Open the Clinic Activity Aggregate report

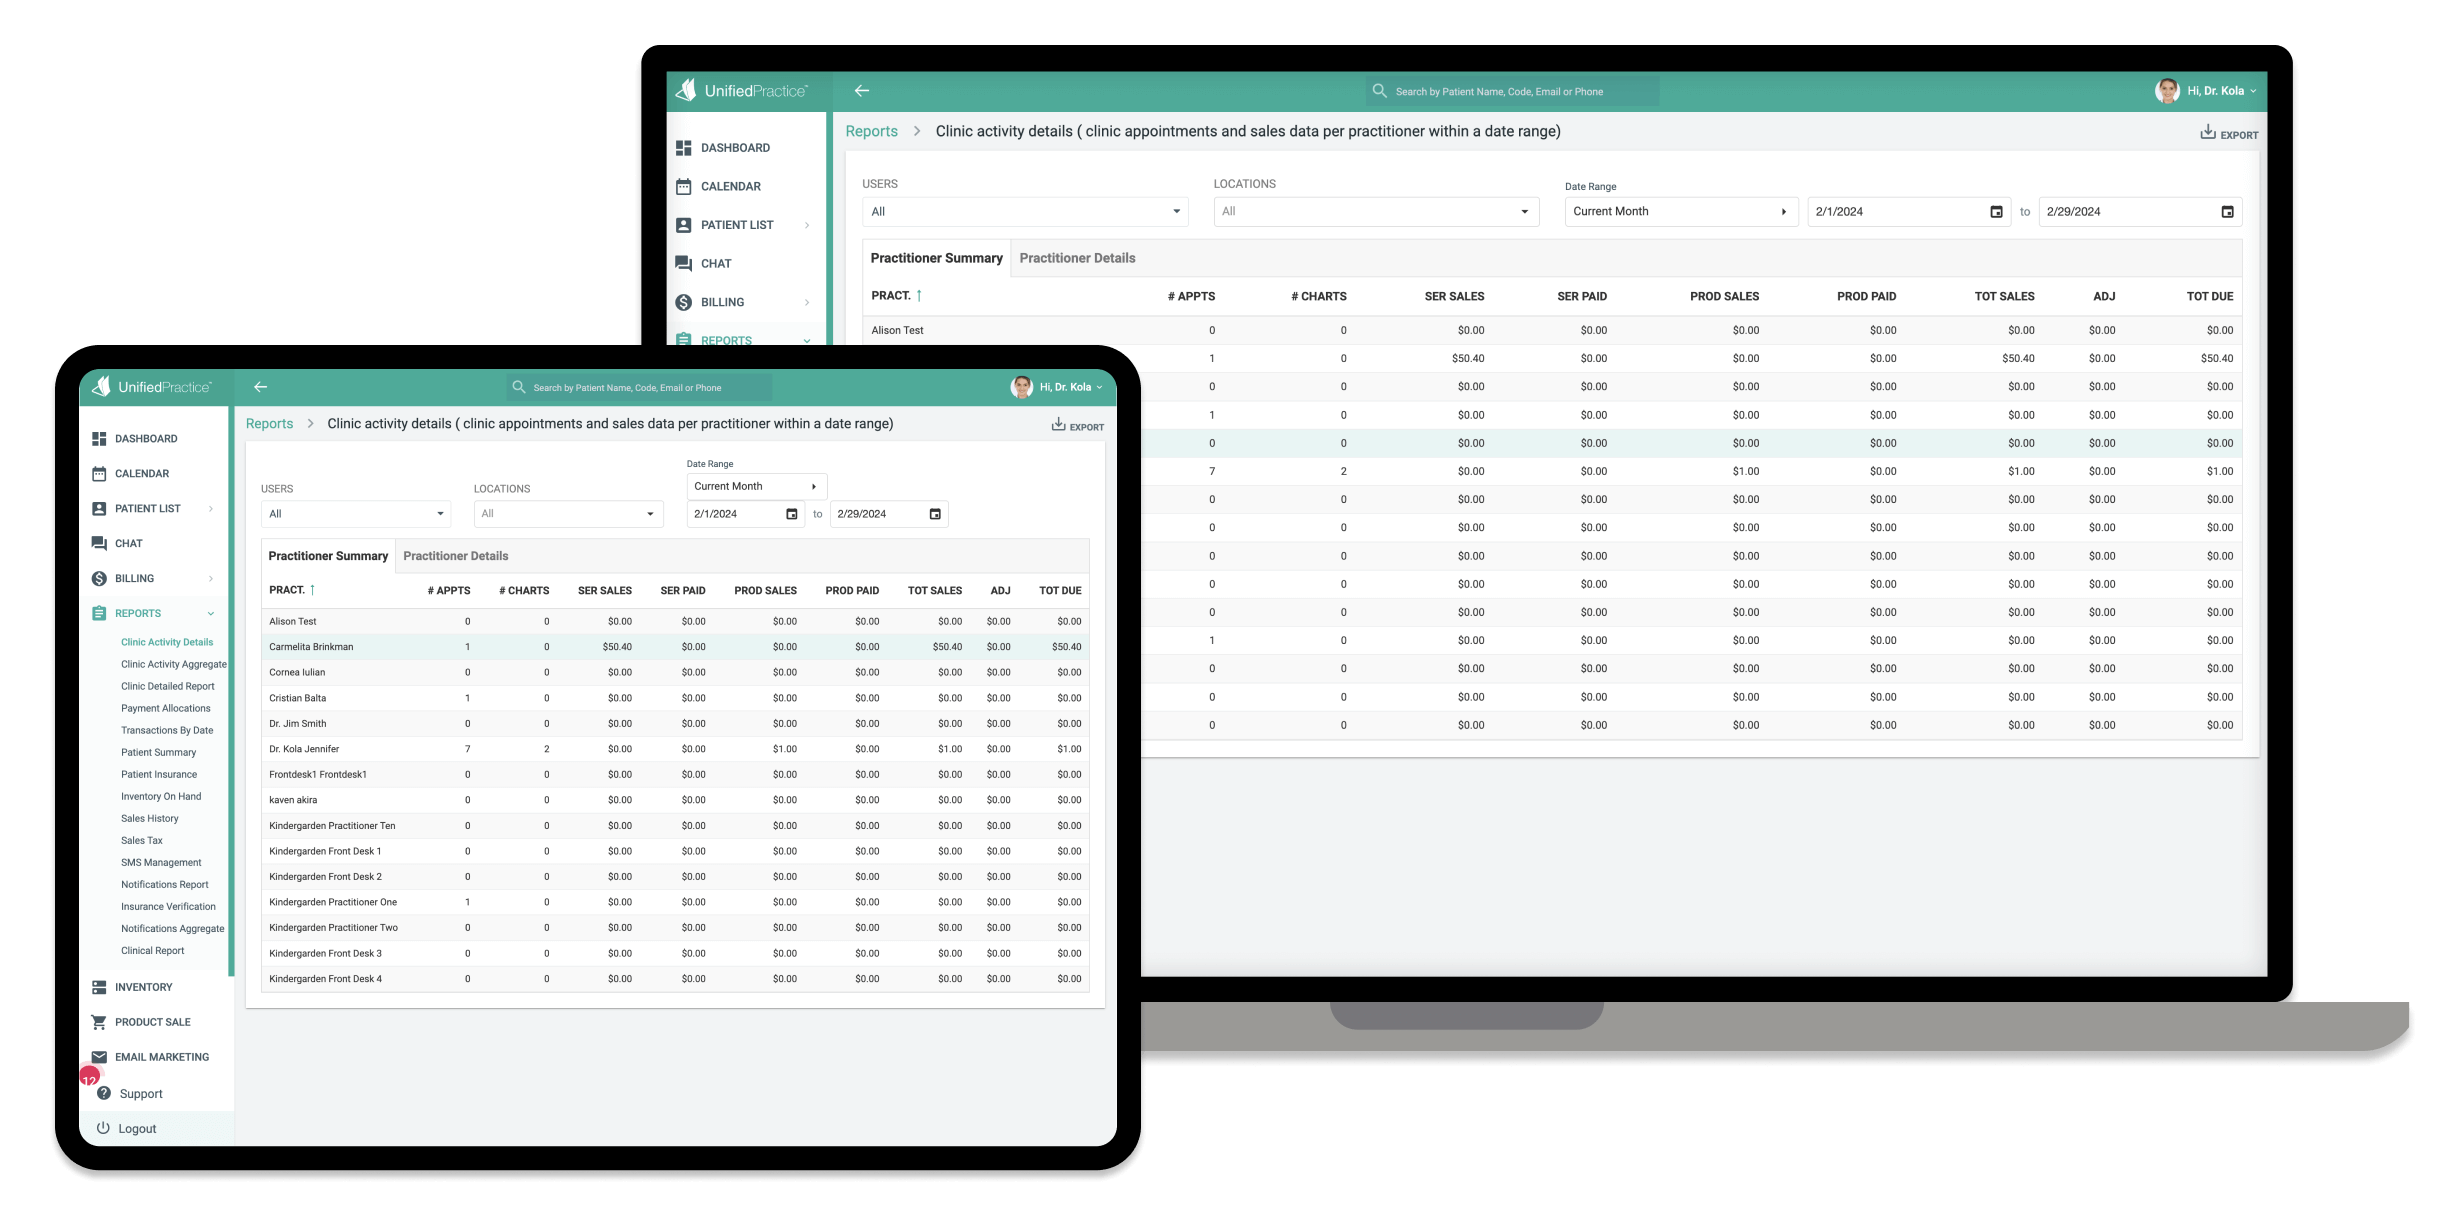tap(173, 665)
